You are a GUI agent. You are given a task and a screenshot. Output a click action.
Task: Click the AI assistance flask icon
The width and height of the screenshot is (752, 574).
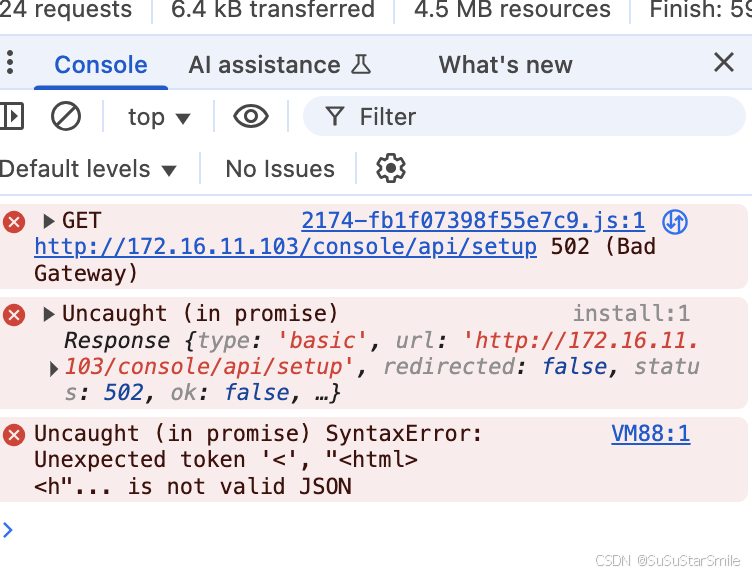point(361,64)
